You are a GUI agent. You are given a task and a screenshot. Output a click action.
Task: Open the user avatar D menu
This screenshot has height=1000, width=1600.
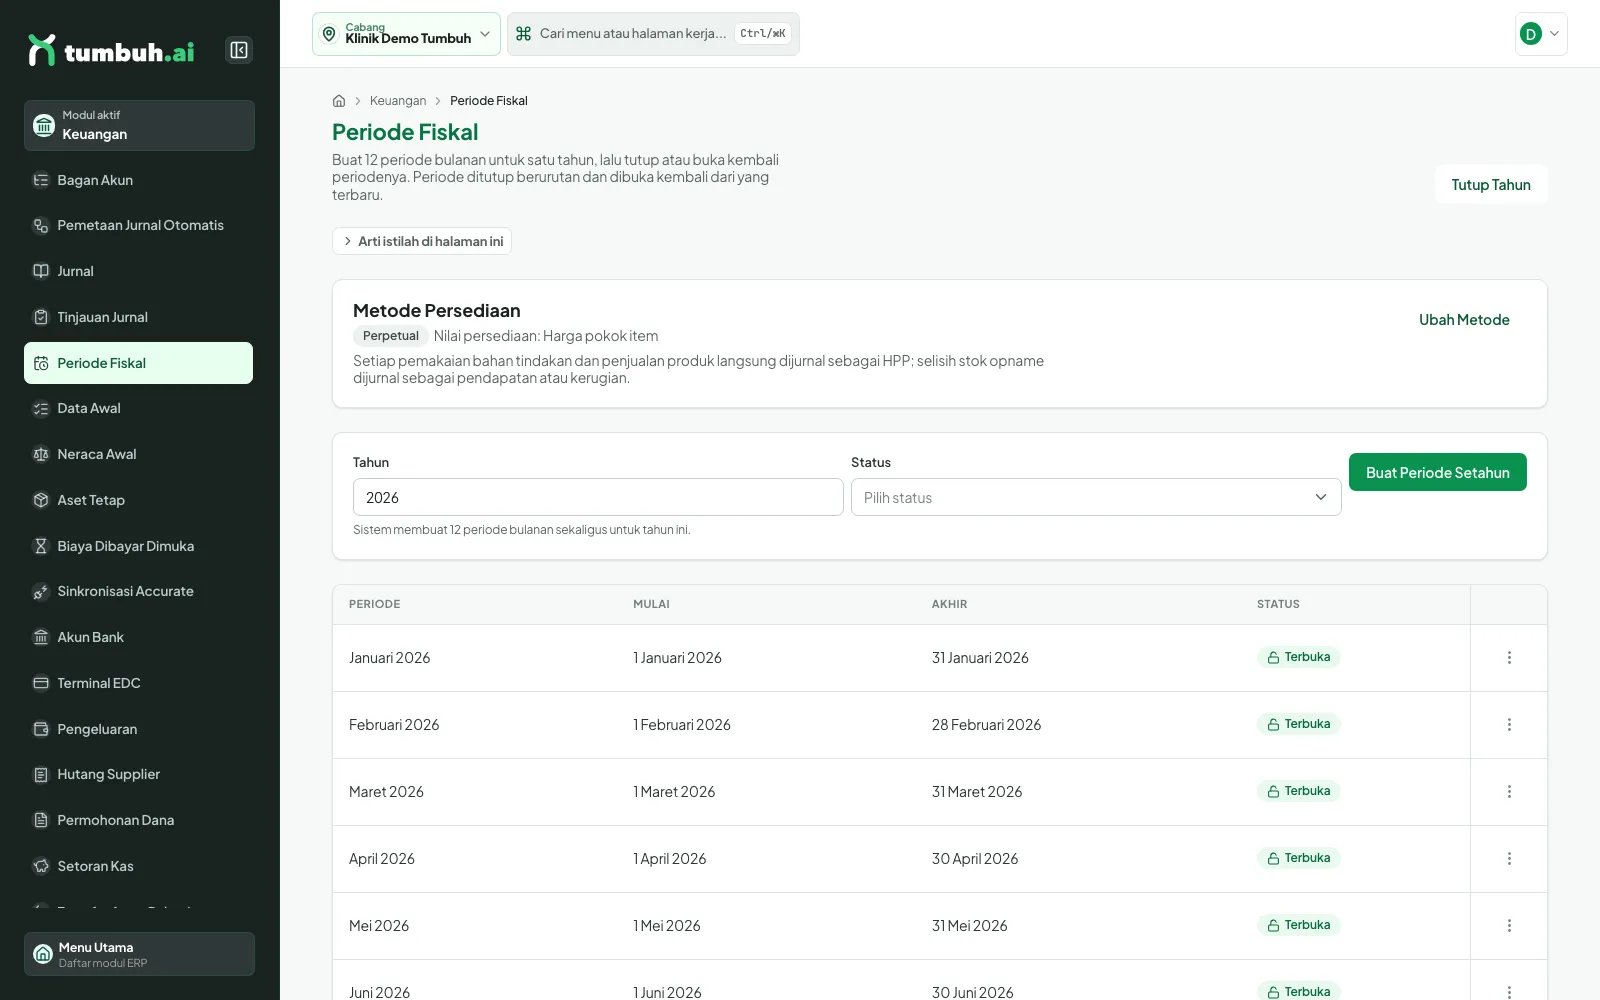[1541, 34]
